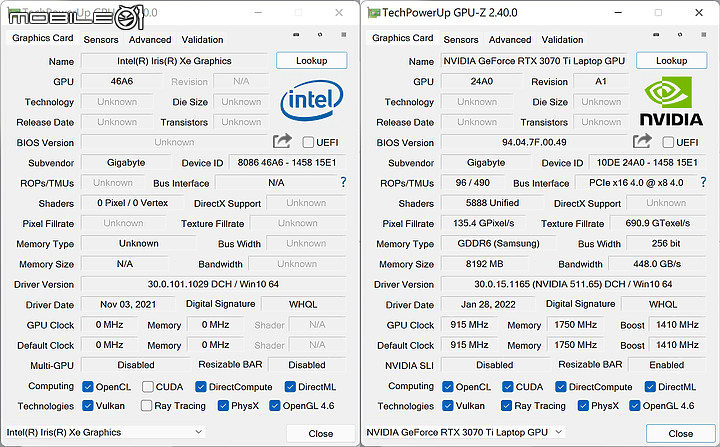Click the refresh icon in Intel window
Screen dimensions: 720x447
point(320,34)
